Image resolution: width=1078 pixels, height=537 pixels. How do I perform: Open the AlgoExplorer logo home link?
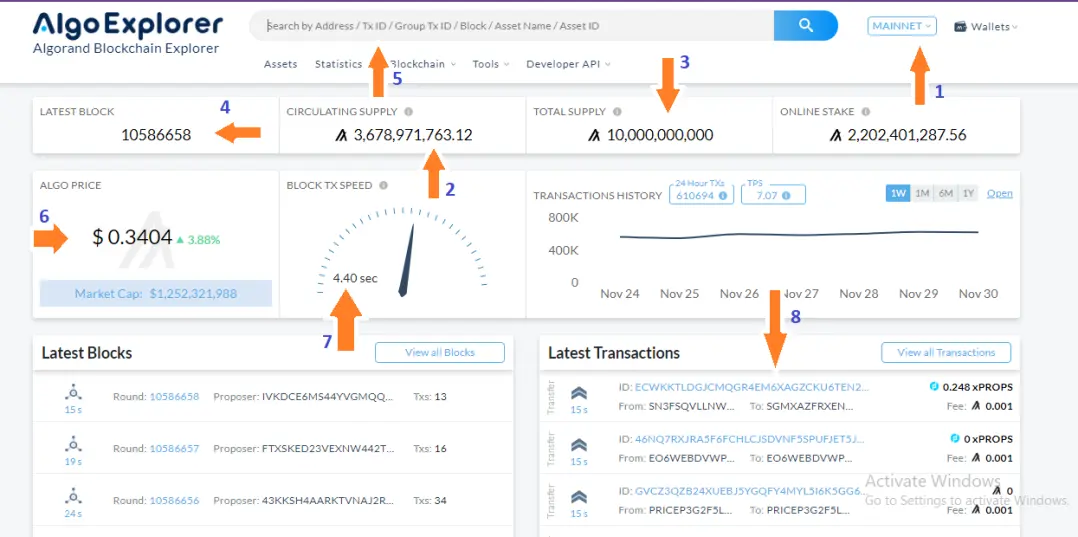(128, 32)
